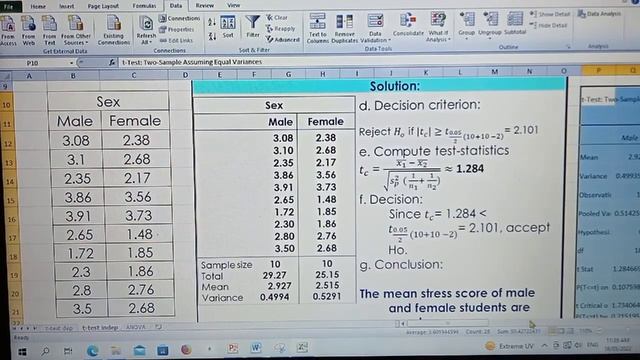Screen dimensions: 640x360
Task: Switch to the View ribbon tab
Action: tap(233, 5)
